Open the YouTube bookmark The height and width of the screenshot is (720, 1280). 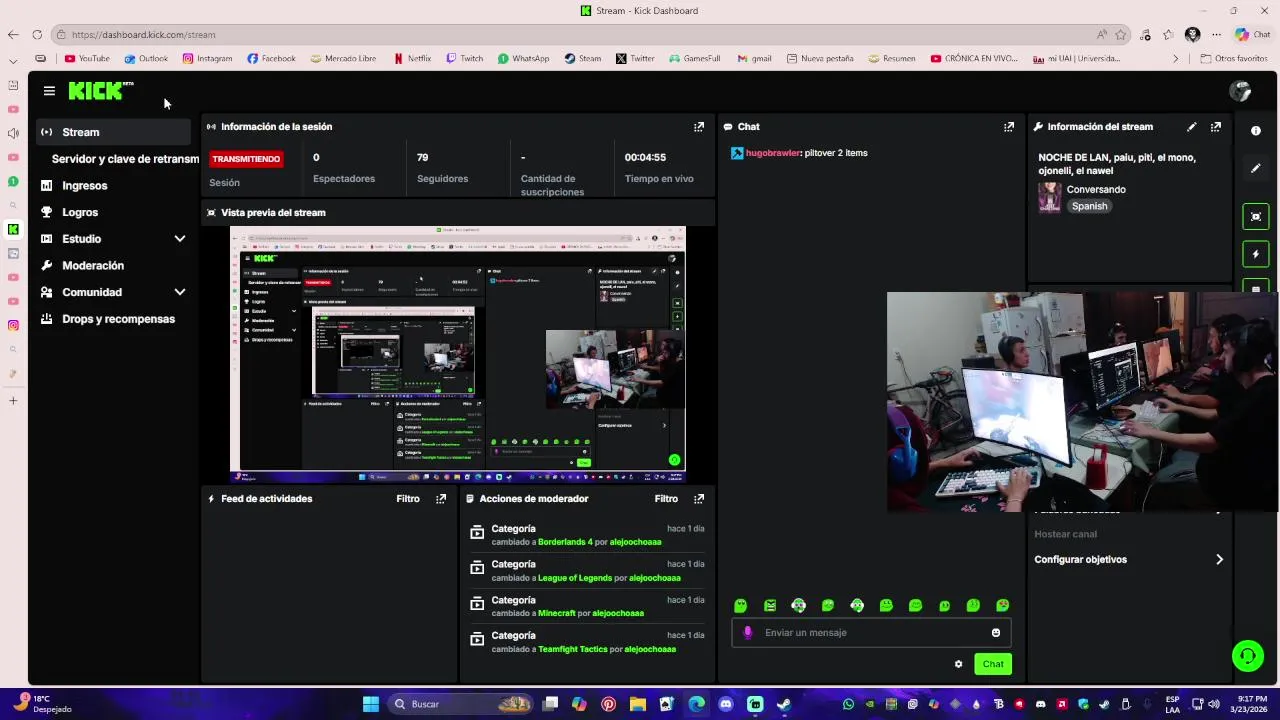point(87,58)
